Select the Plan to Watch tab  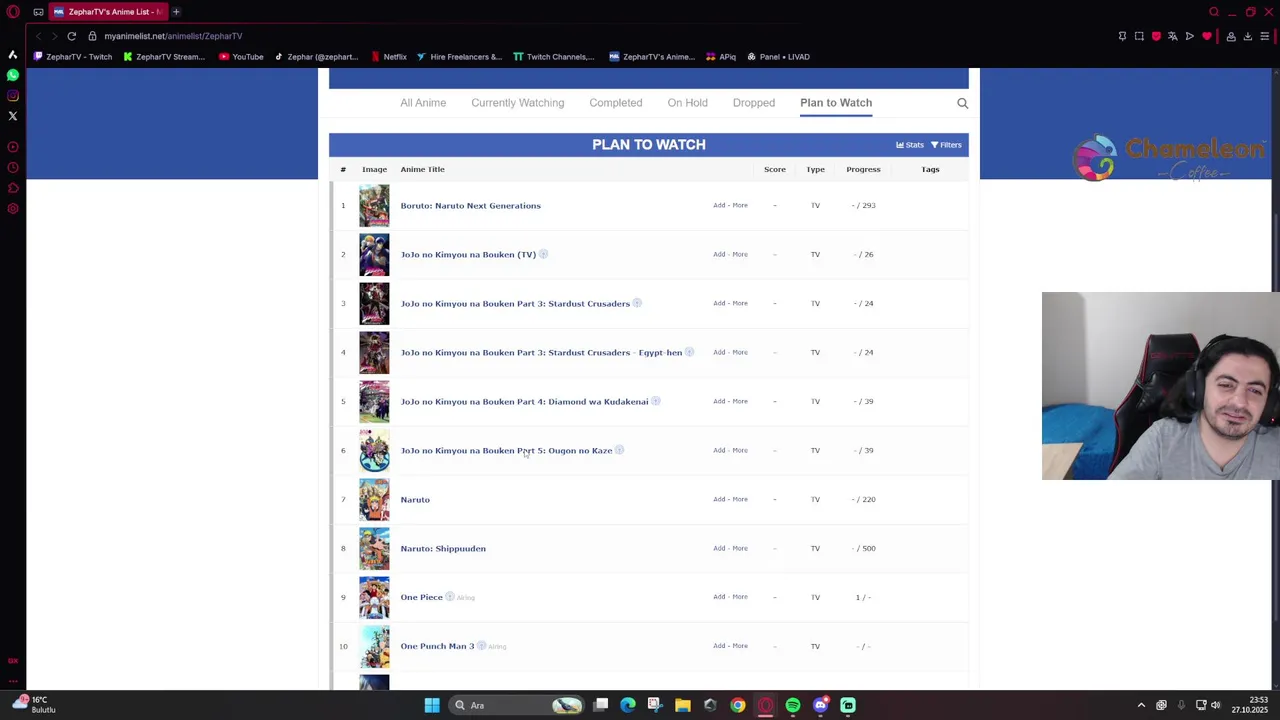[836, 103]
